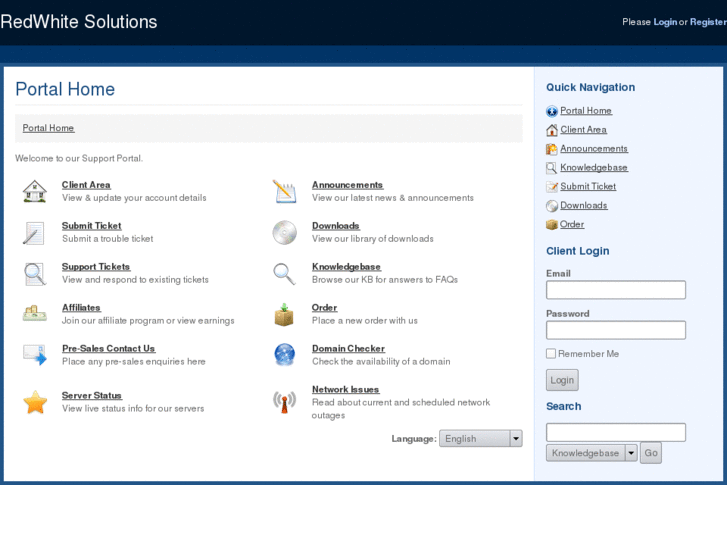Click the Portal Home breadcrumb link
The width and height of the screenshot is (727, 545).
pos(48,128)
